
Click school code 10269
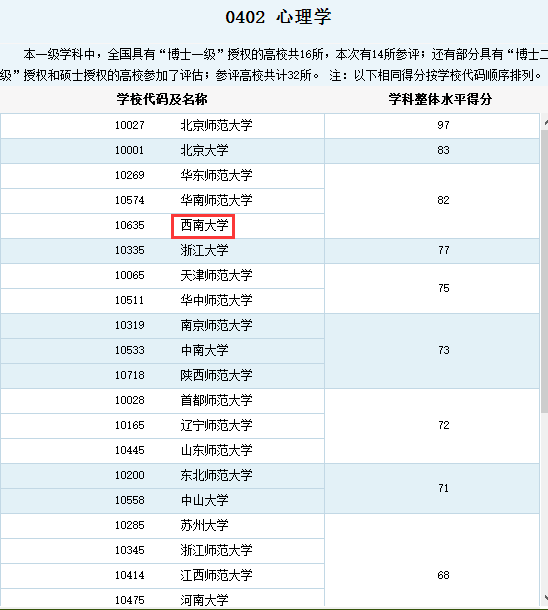[x=130, y=175]
